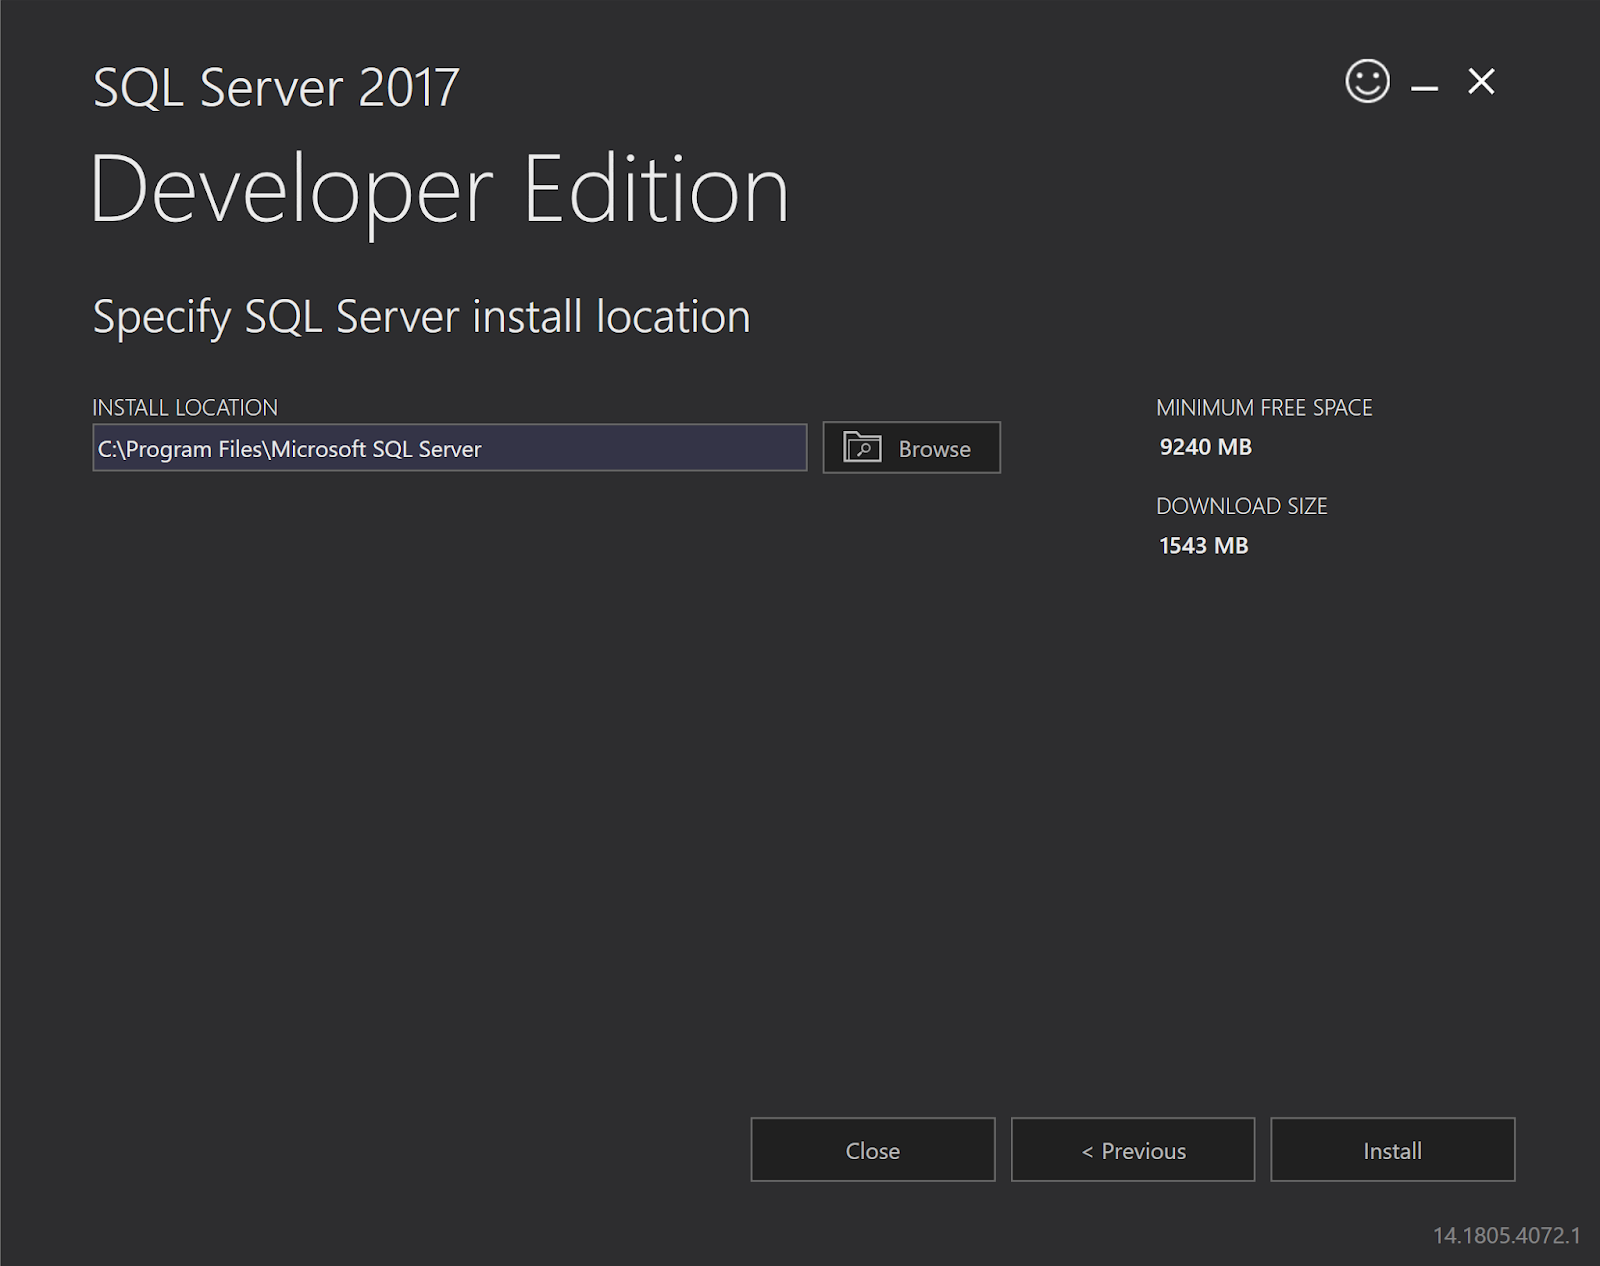Click the INSTALL LOCATION label
Viewport: 1600px width, 1266px height.
185,407
